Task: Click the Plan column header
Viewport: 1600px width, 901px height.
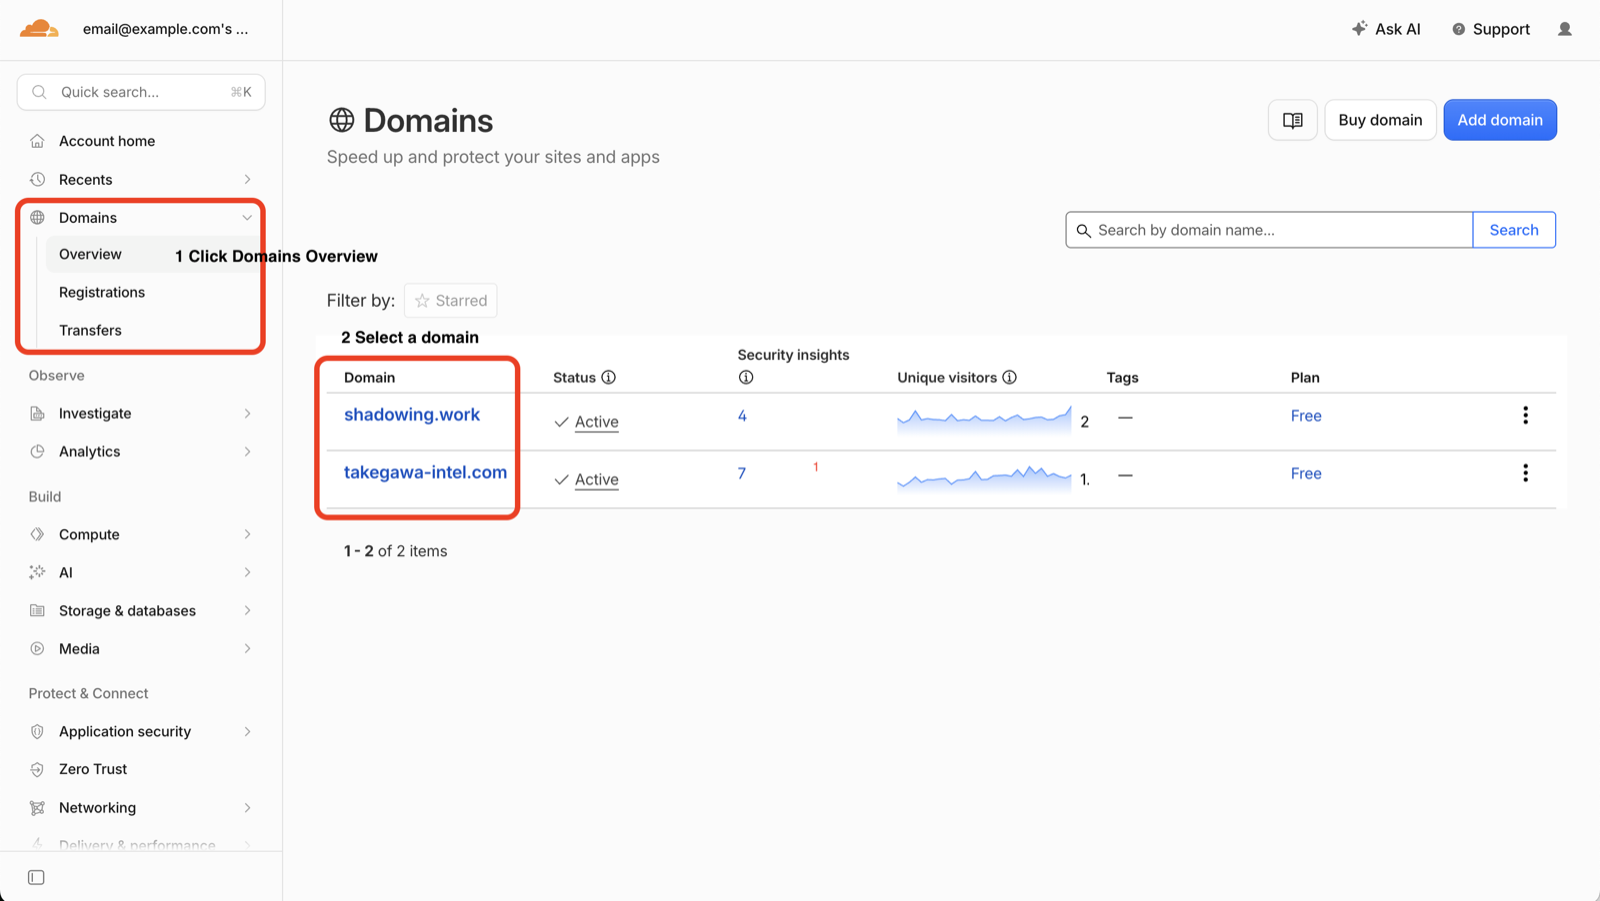Action: pyautogui.click(x=1305, y=377)
